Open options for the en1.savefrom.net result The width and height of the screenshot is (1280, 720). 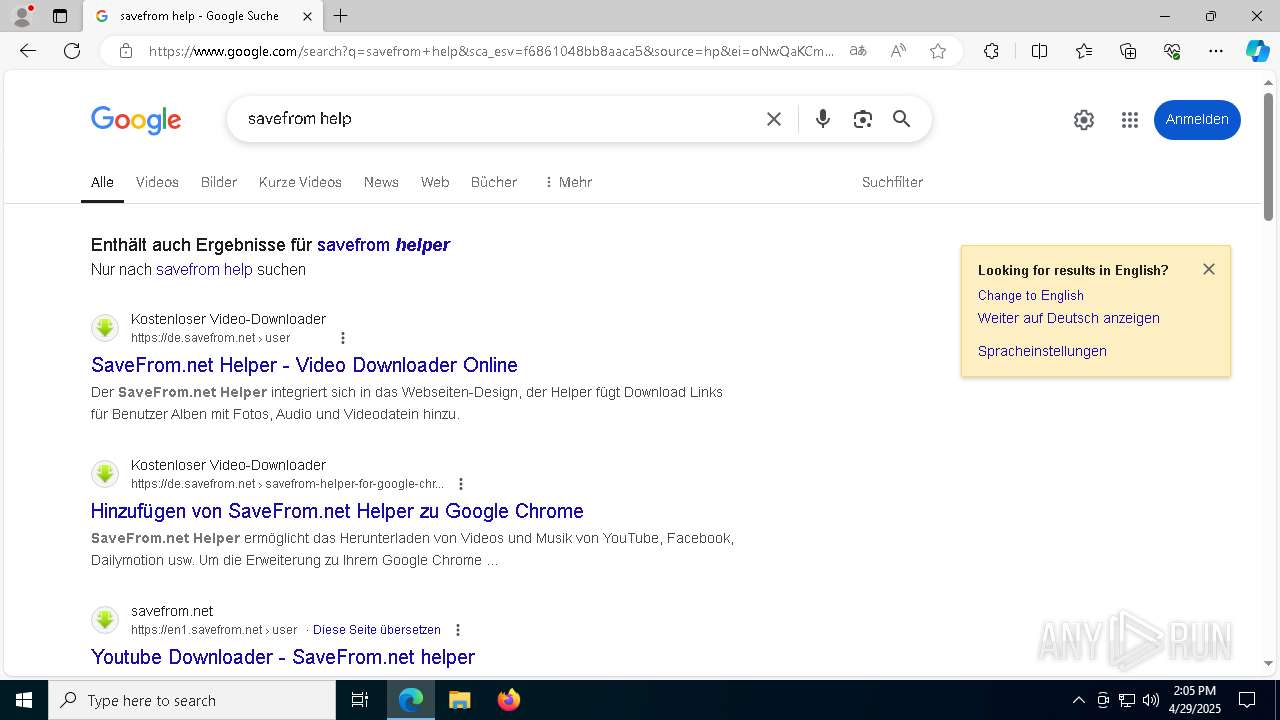click(458, 630)
